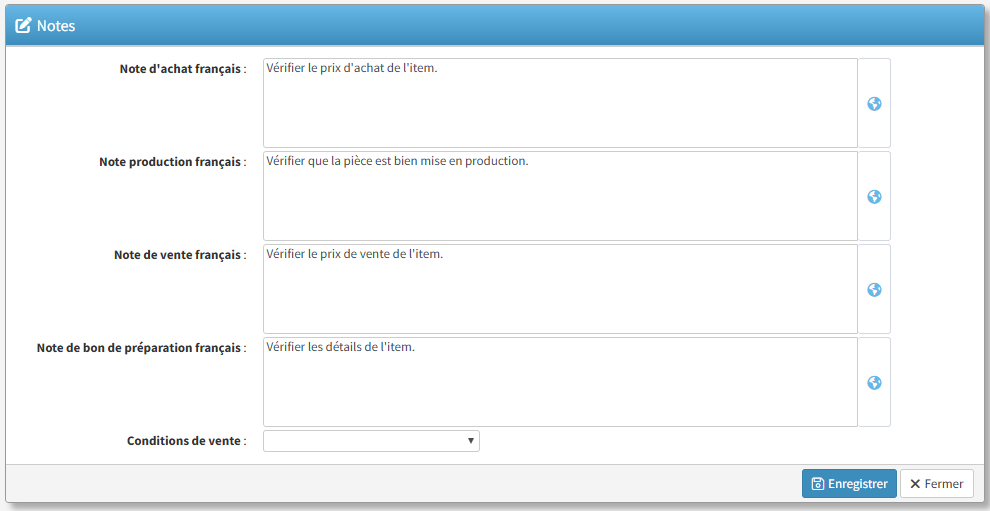Save the notes with Enregistrer

[x=849, y=484]
